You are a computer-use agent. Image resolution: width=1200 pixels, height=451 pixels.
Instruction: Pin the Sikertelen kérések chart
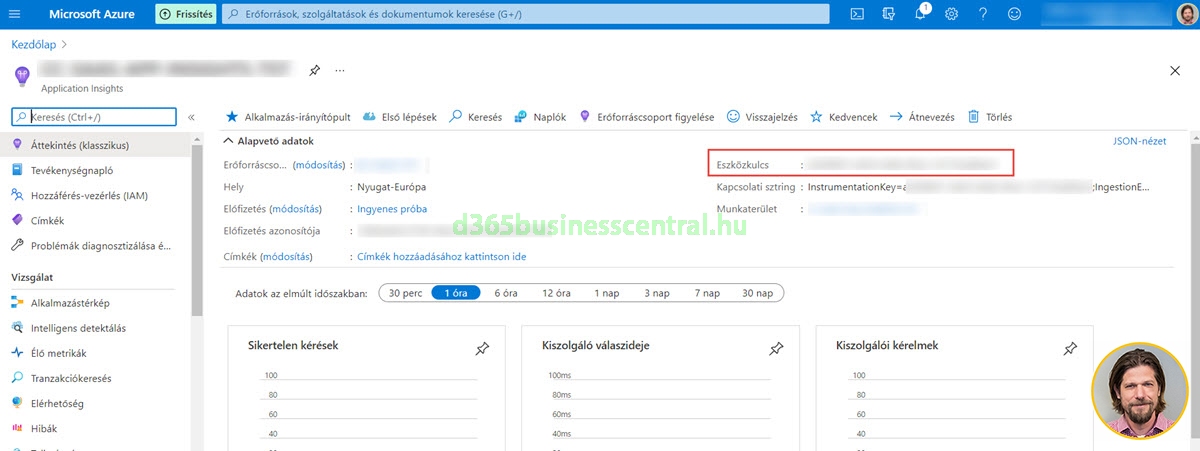click(482, 348)
